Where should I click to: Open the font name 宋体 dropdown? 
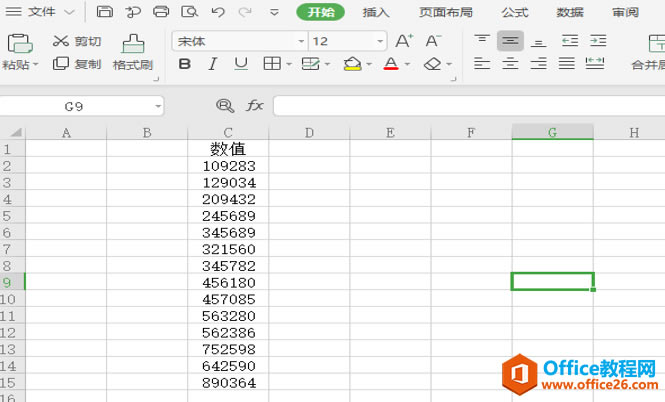click(301, 42)
